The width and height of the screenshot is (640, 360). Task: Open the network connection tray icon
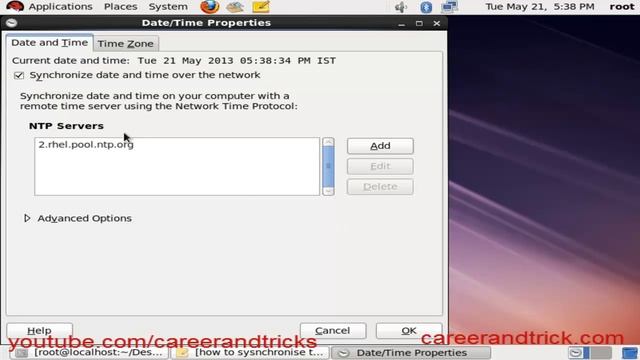click(450, 7)
